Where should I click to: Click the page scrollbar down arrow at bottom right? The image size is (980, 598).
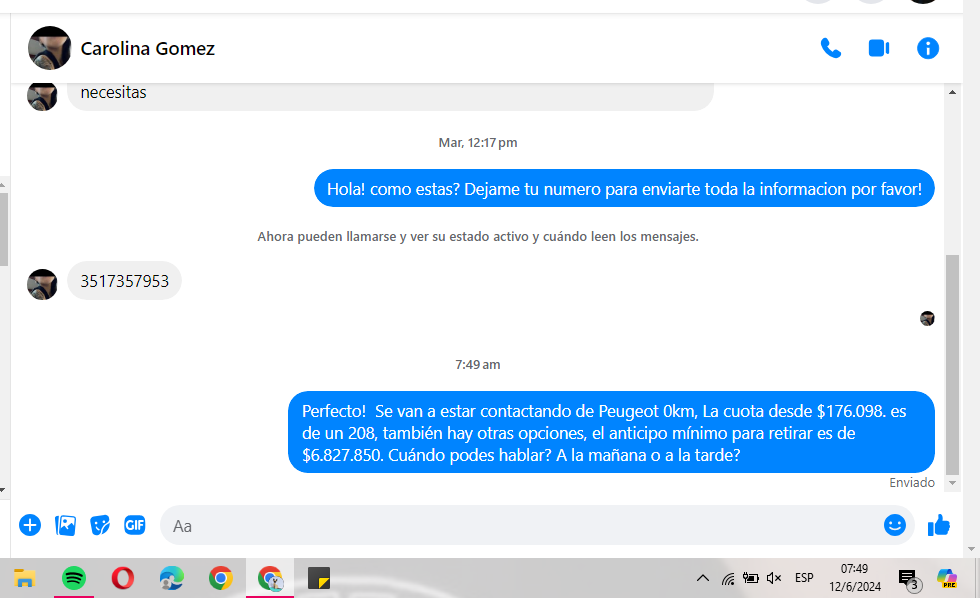[971, 549]
